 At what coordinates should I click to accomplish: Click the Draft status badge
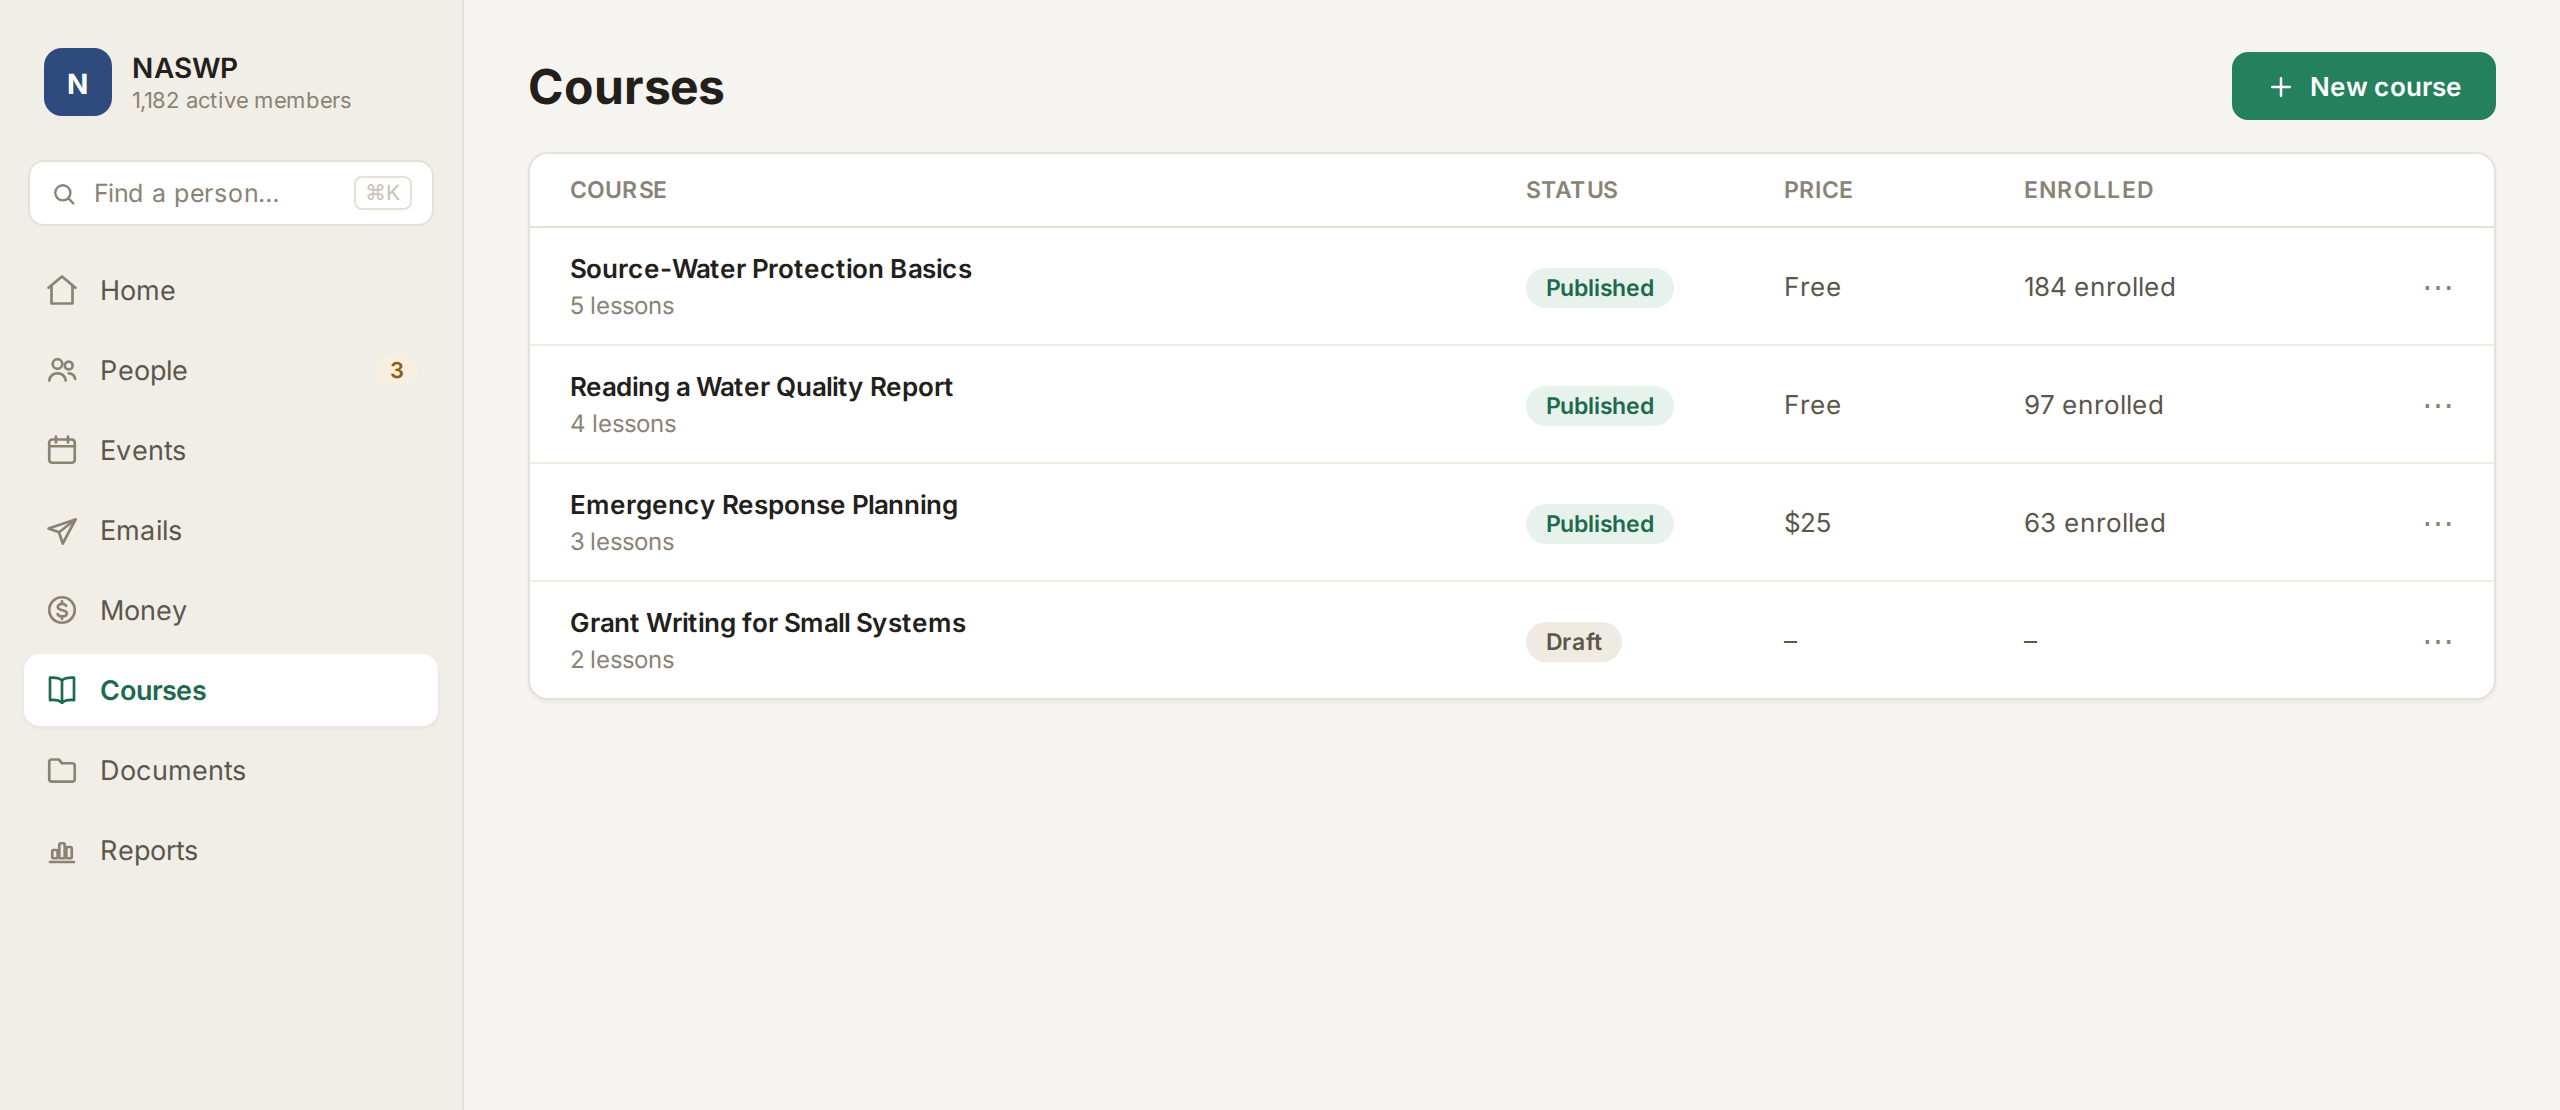click(1573, 642)
